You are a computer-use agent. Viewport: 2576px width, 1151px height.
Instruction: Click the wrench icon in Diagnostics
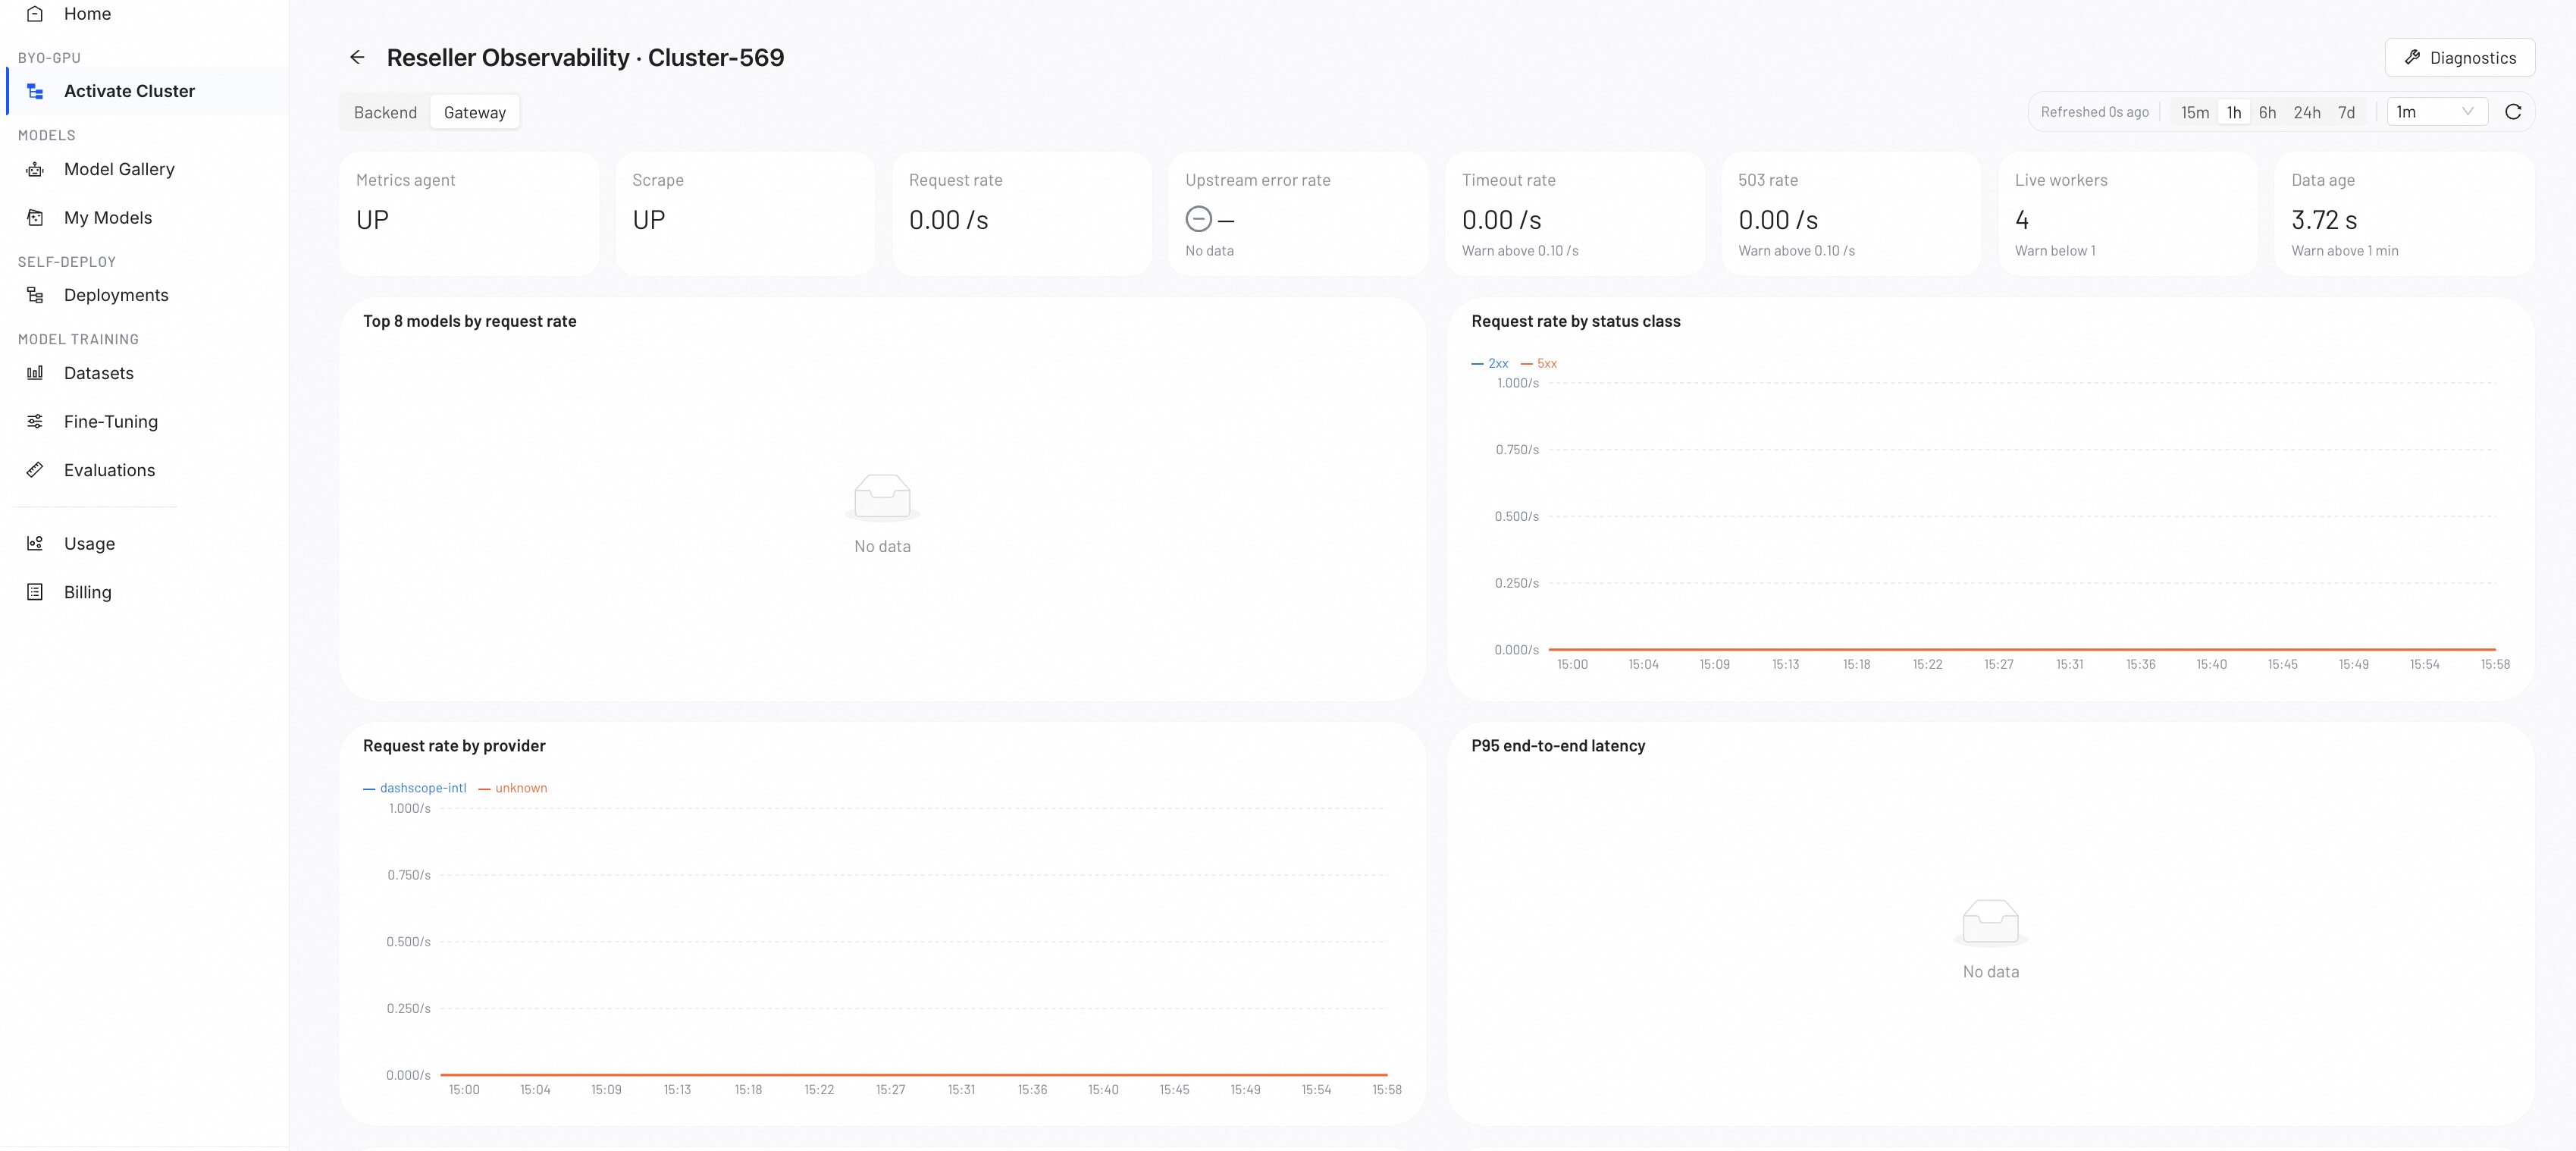[2413, 58]
